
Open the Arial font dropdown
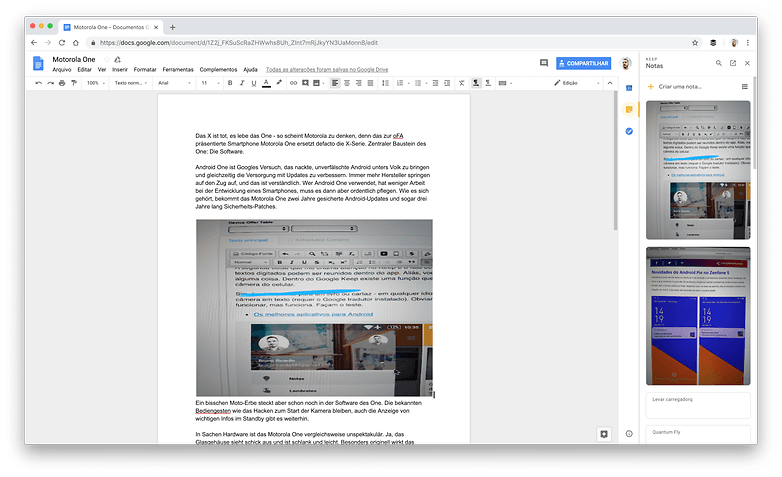pos(174,83)
